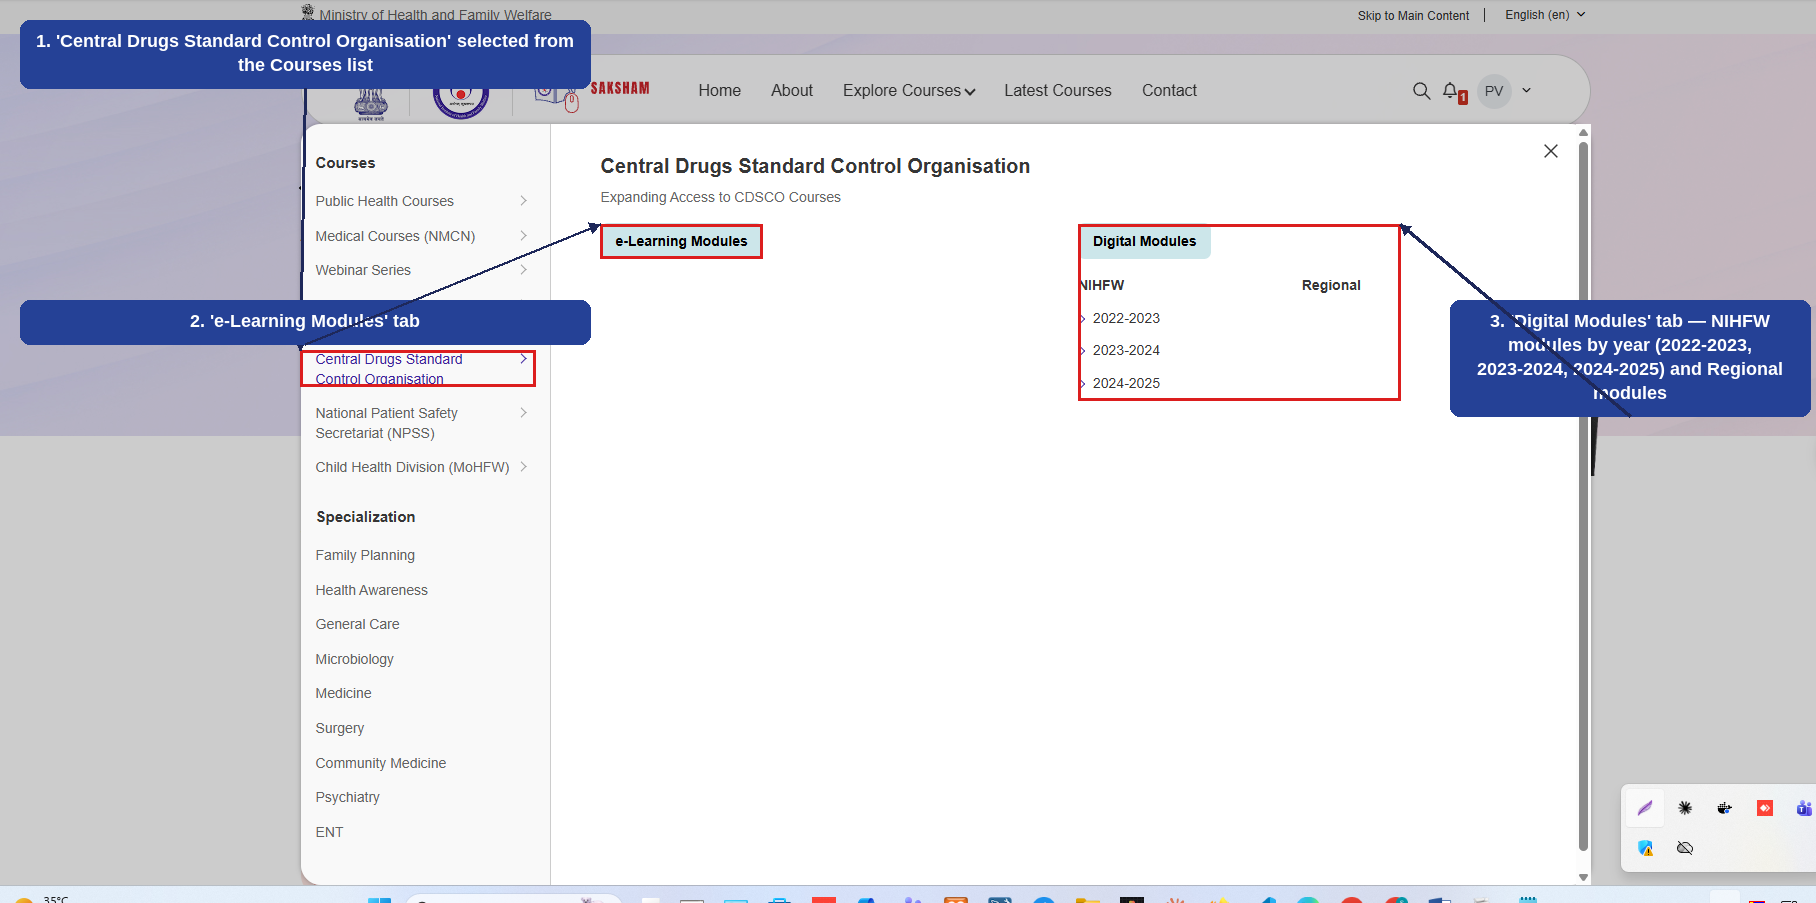
Task: Click the crossed-cloud icon in tray popup
Action: point(1685,848)
